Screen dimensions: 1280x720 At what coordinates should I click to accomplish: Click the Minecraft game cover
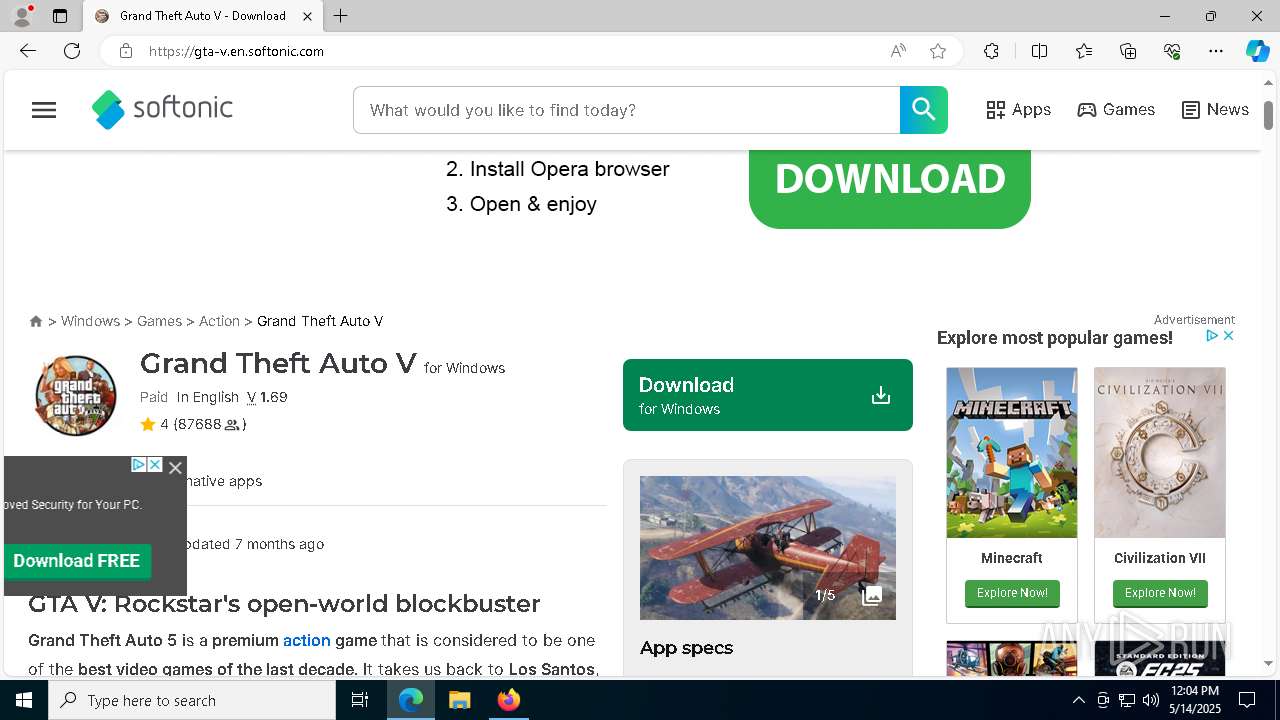(1011, 452)
